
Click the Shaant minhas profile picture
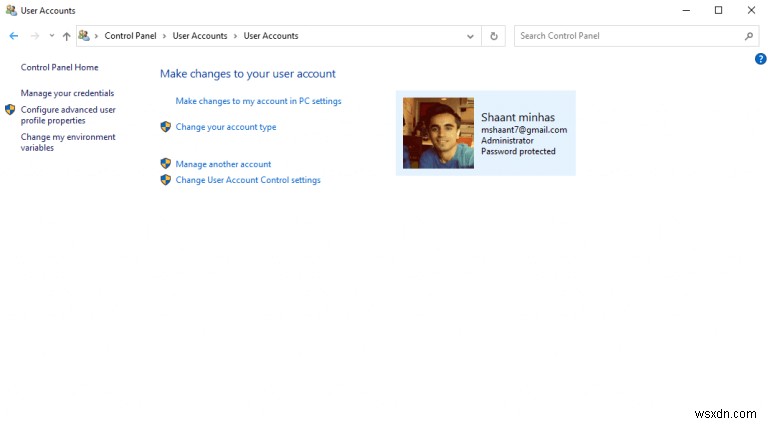pyautogui.click(x=438, y=133)
